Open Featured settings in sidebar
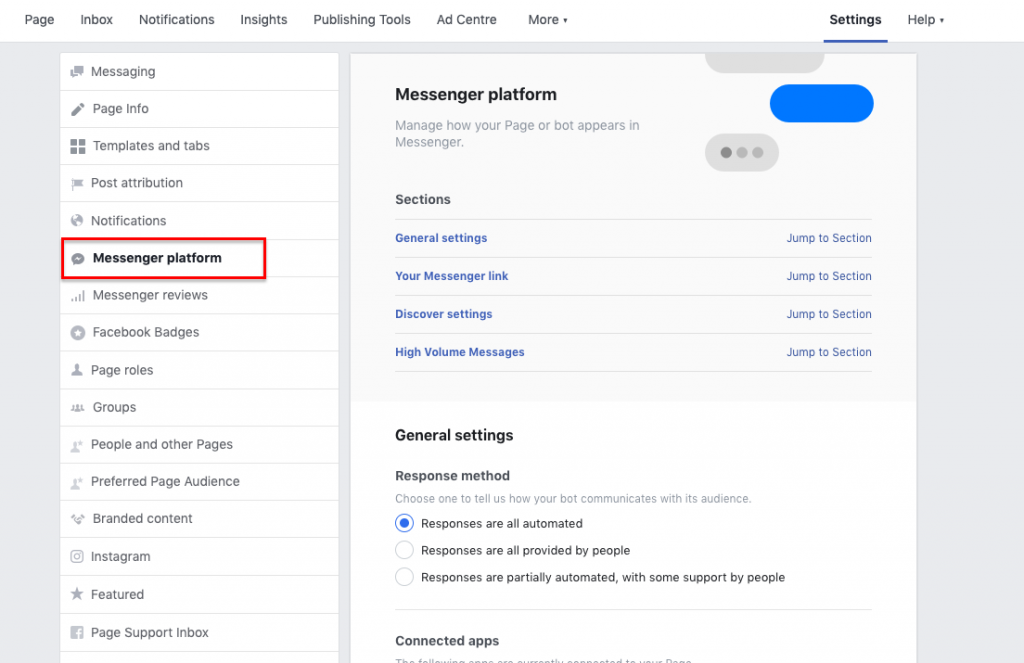The width and height of the screenshot is (1024, 663). click(199, 594)
